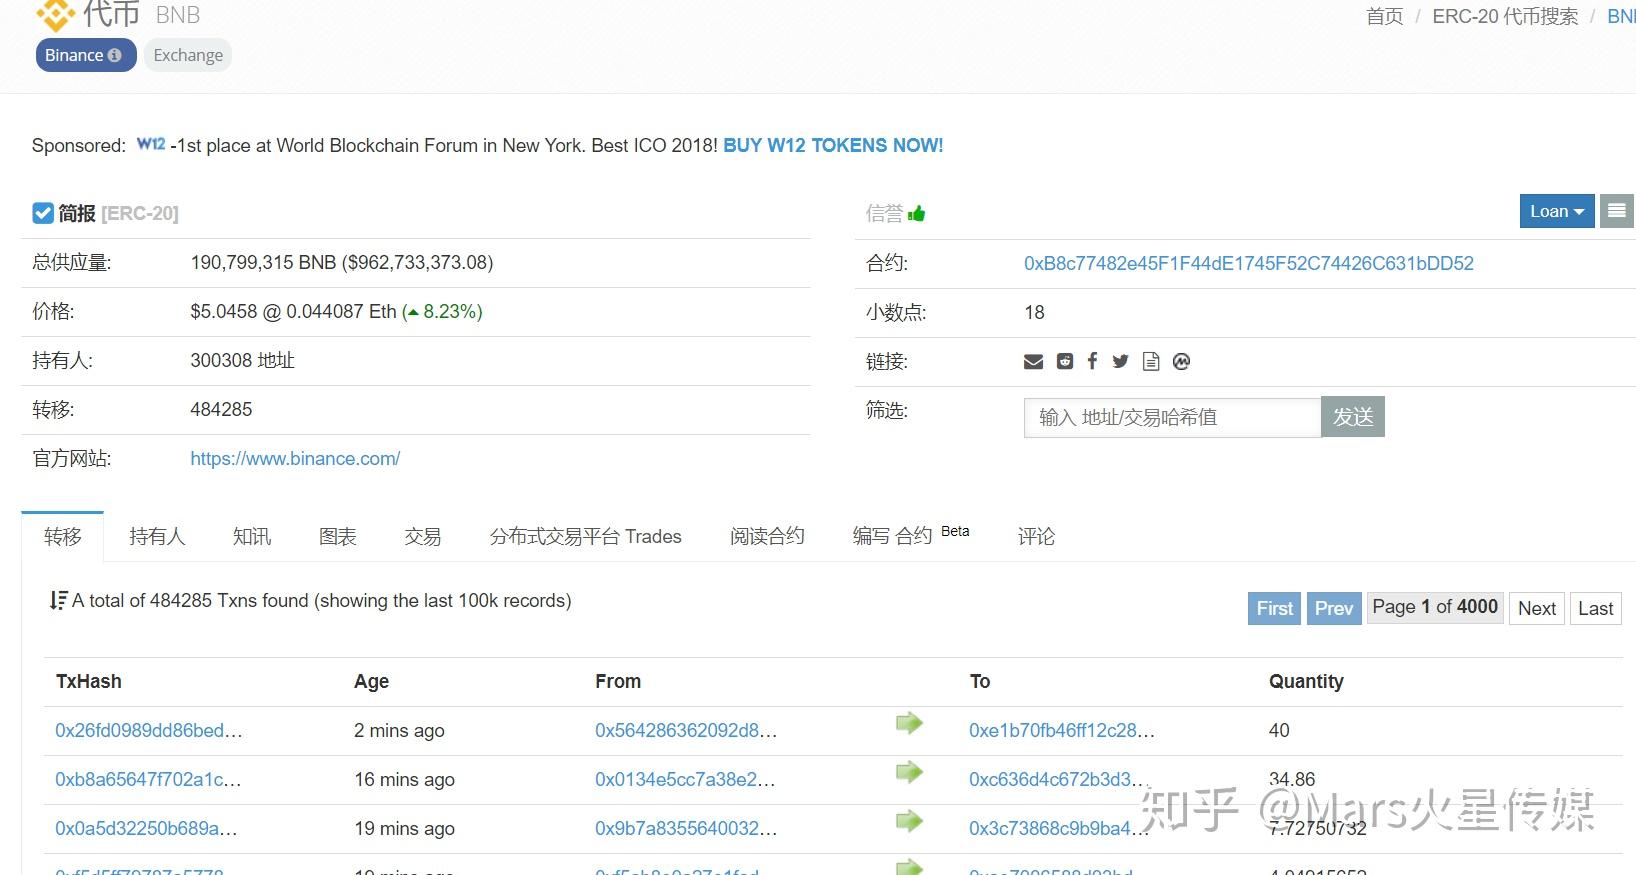Open the 0xB8c77482 contract address link
1636x875 pixels.
click(1248, 264)
